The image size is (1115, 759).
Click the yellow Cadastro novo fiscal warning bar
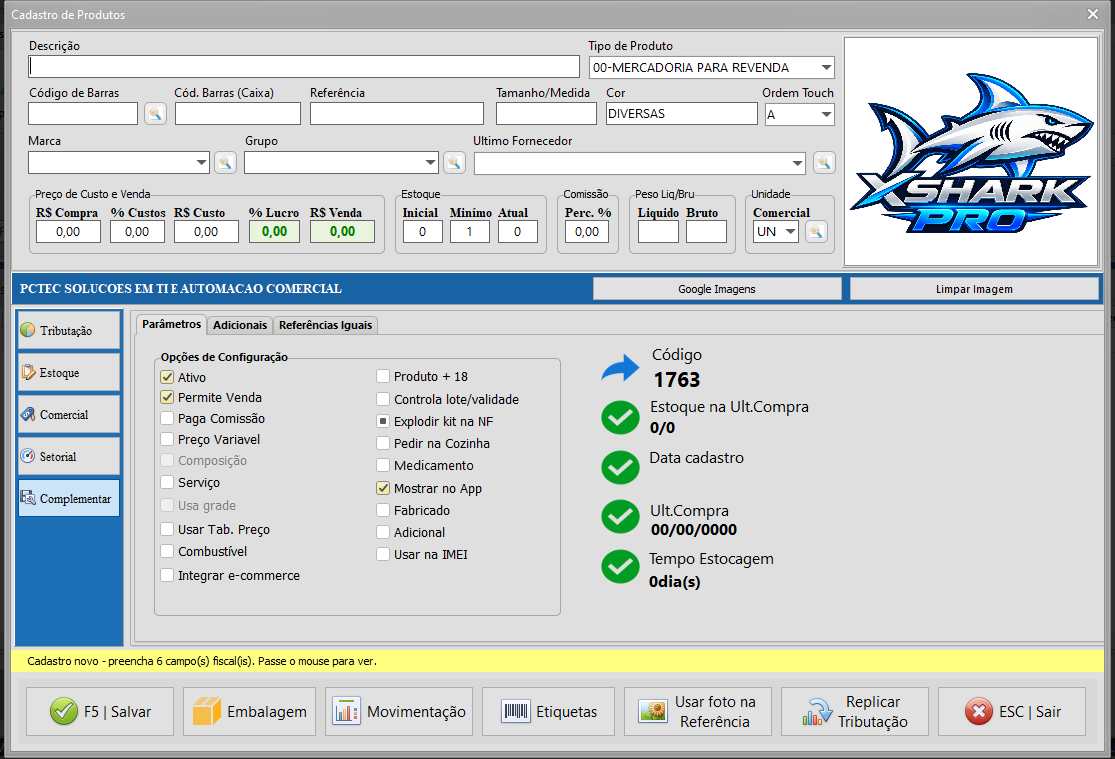click(558, 661)
